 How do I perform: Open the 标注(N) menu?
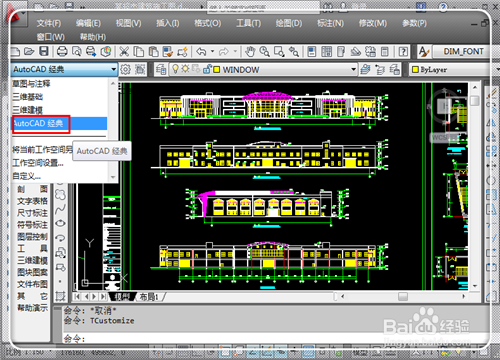pyautogui.click(x=330, y=23)
